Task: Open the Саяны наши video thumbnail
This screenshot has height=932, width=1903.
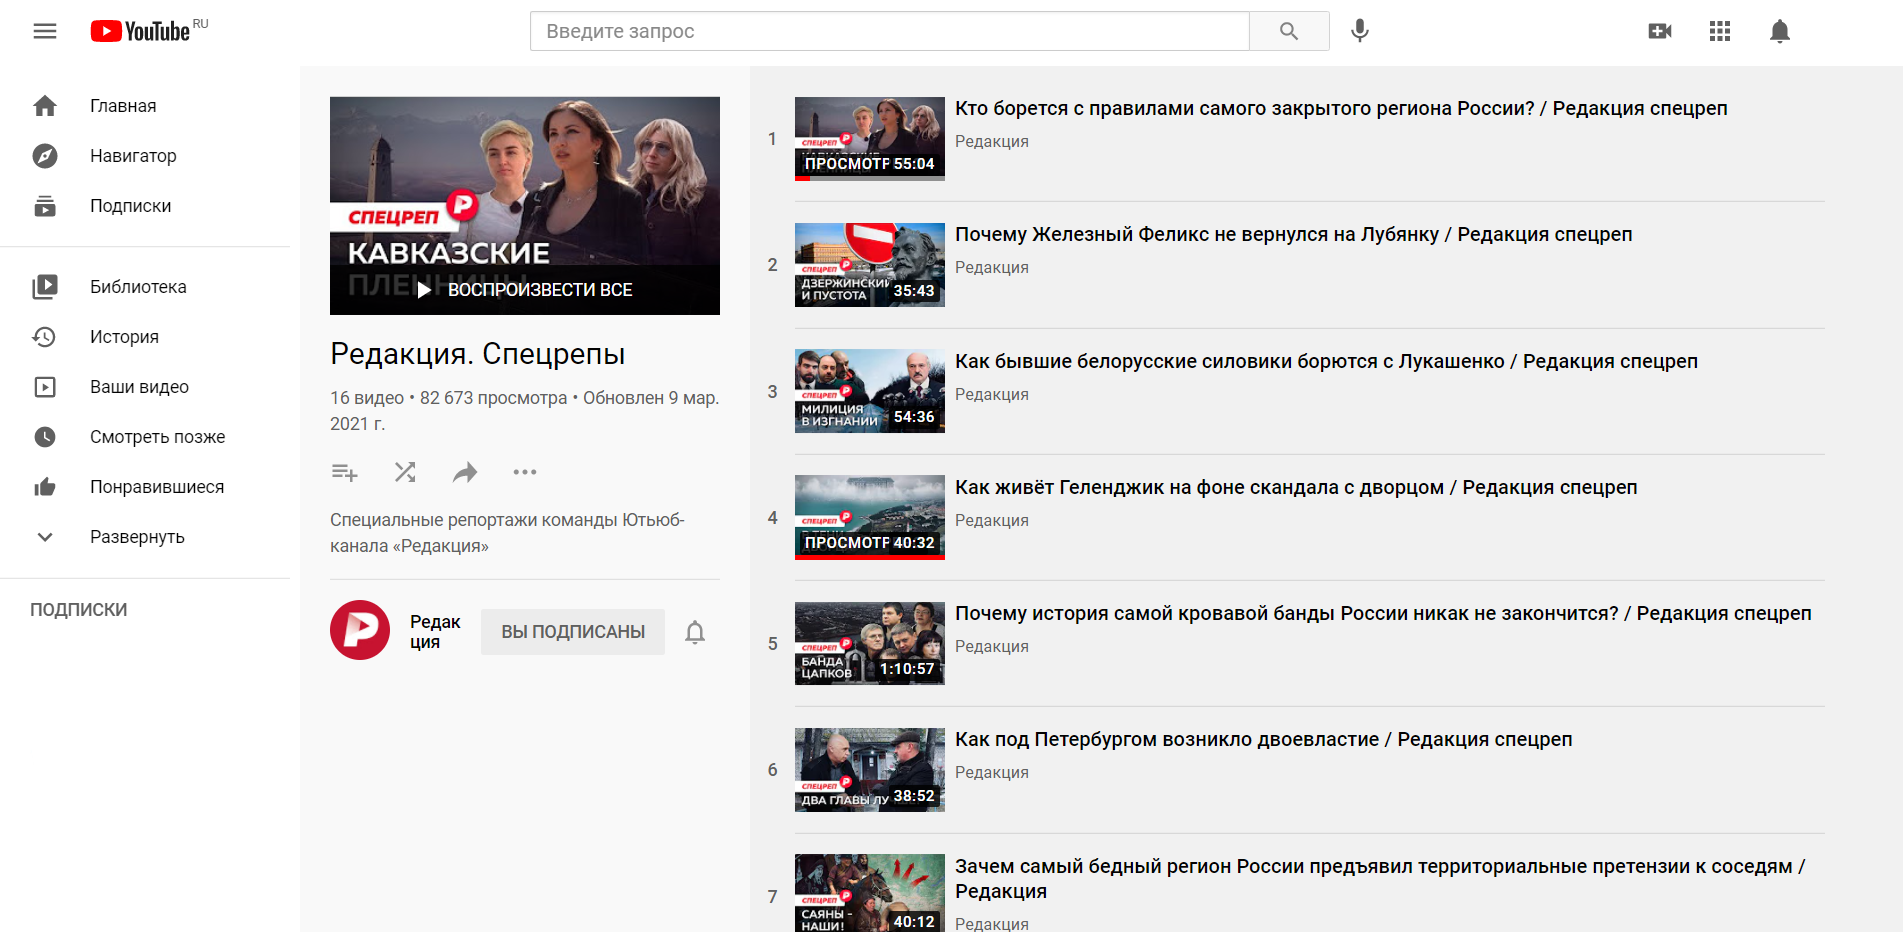Action: pyautogui.click(x=870, y=893)
